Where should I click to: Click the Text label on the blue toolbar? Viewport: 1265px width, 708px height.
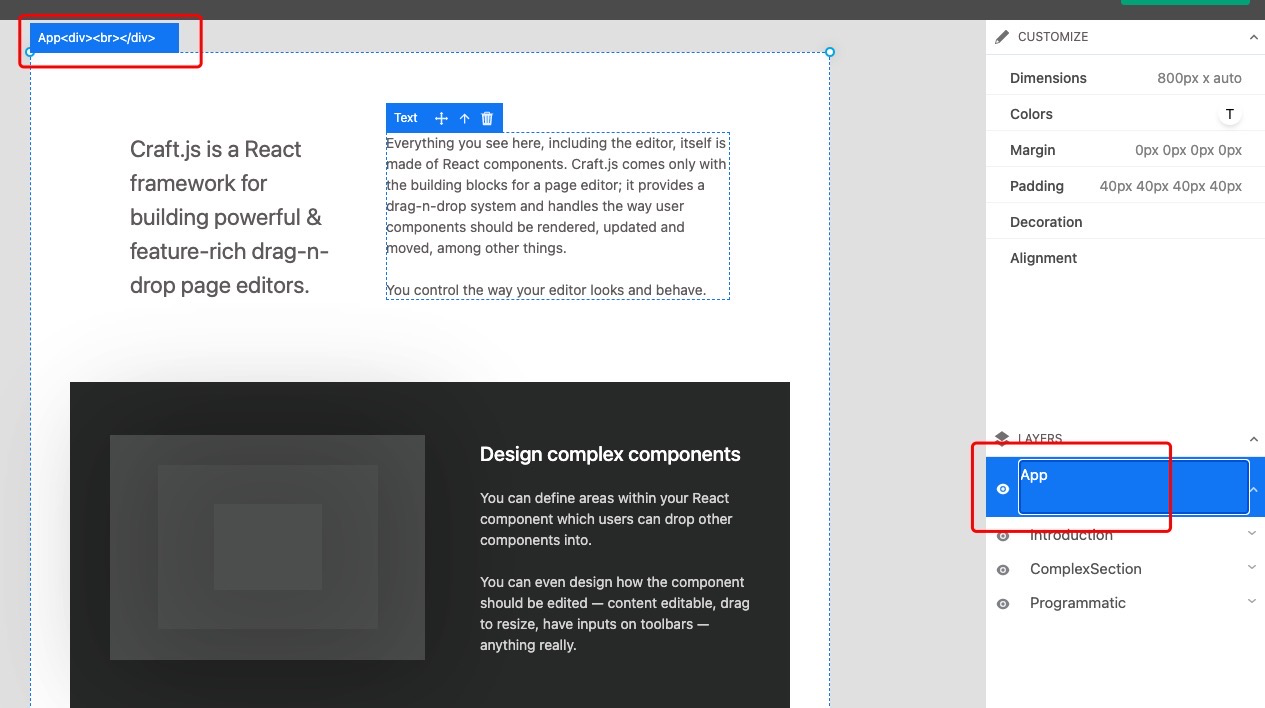tap(405, 118)
